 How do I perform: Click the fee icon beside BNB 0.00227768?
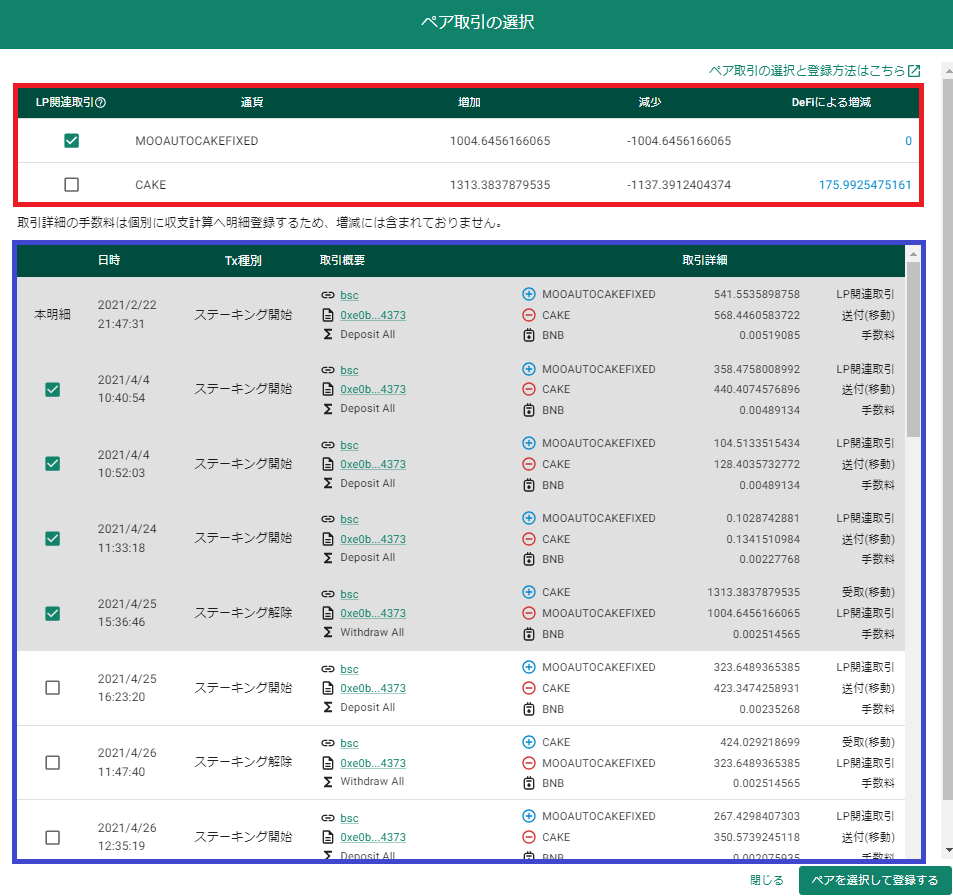click(529, 559)
